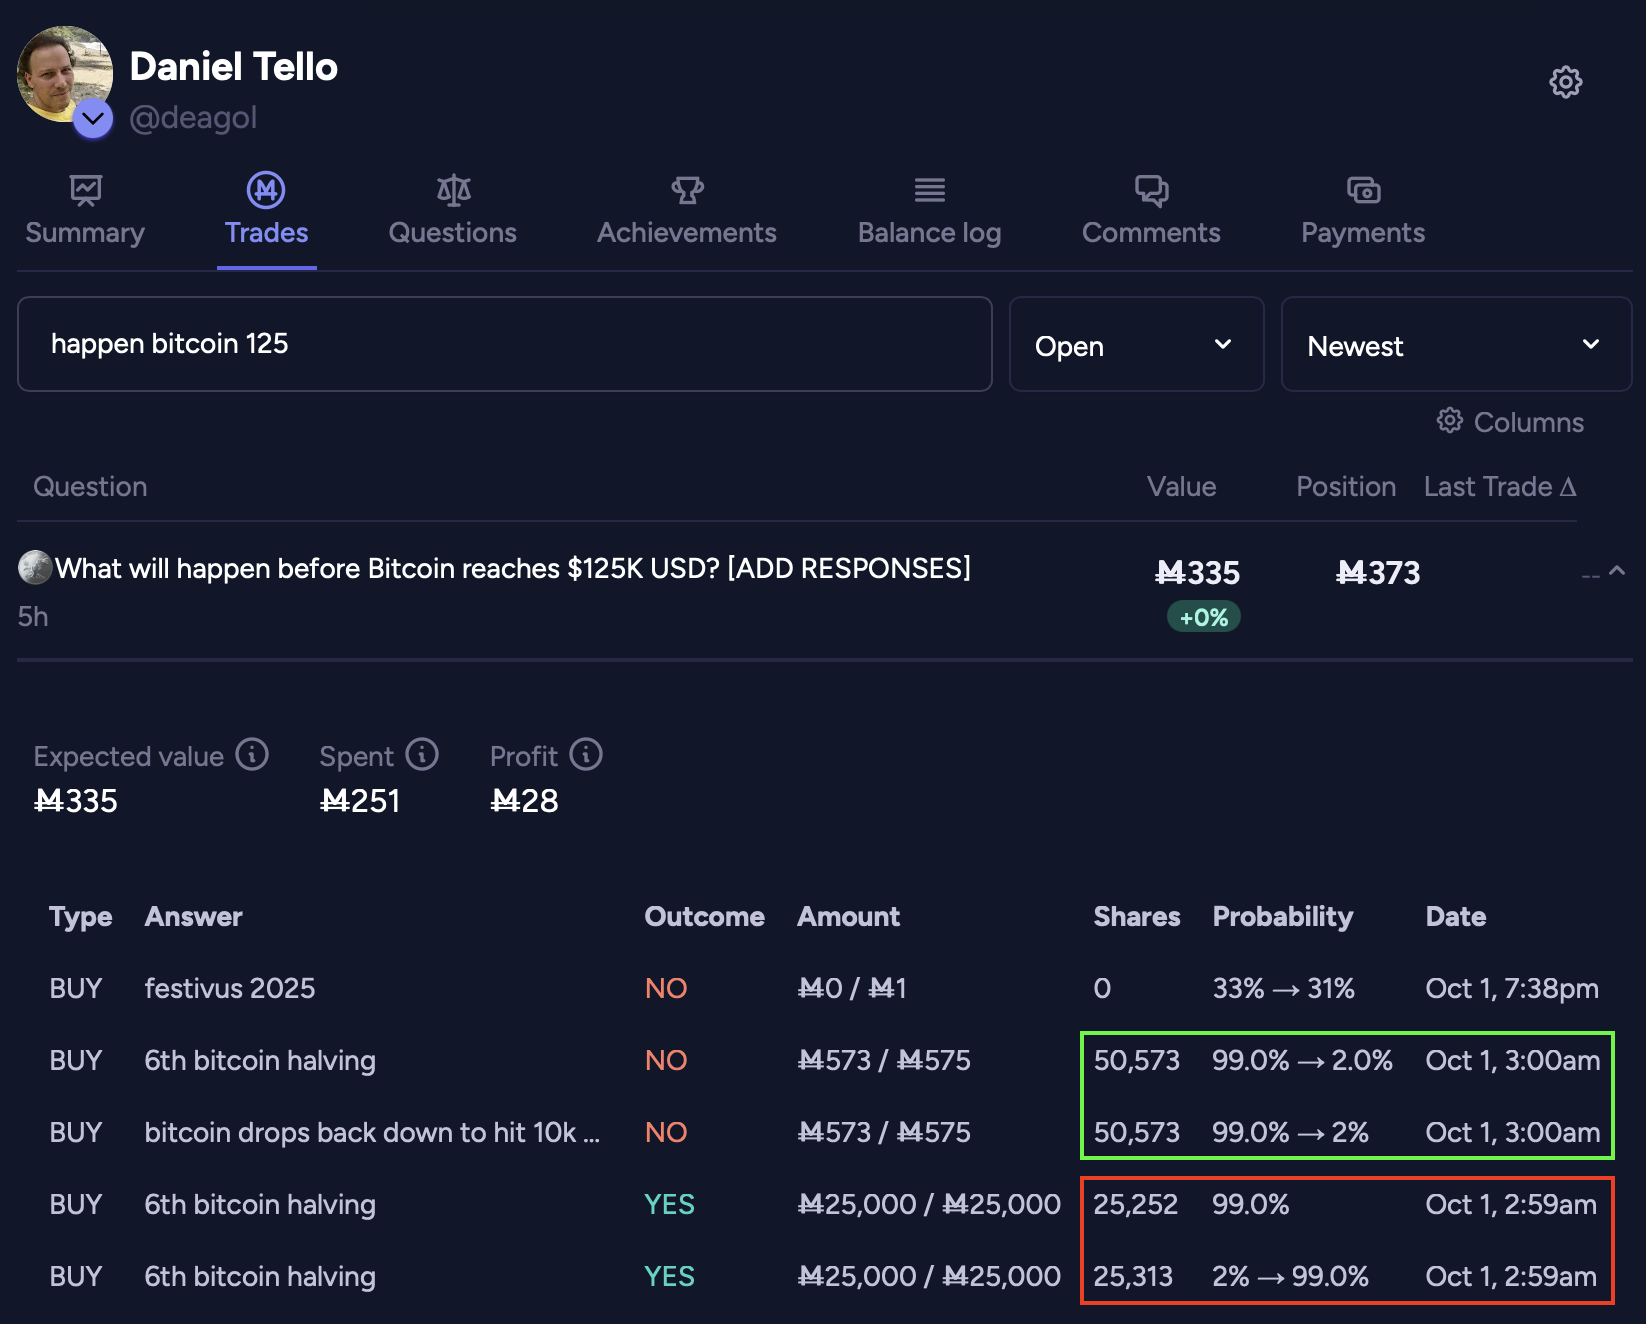
Task: Click the info icon beside Expected value
Action: pyautogui.click(x=252, y=755)
